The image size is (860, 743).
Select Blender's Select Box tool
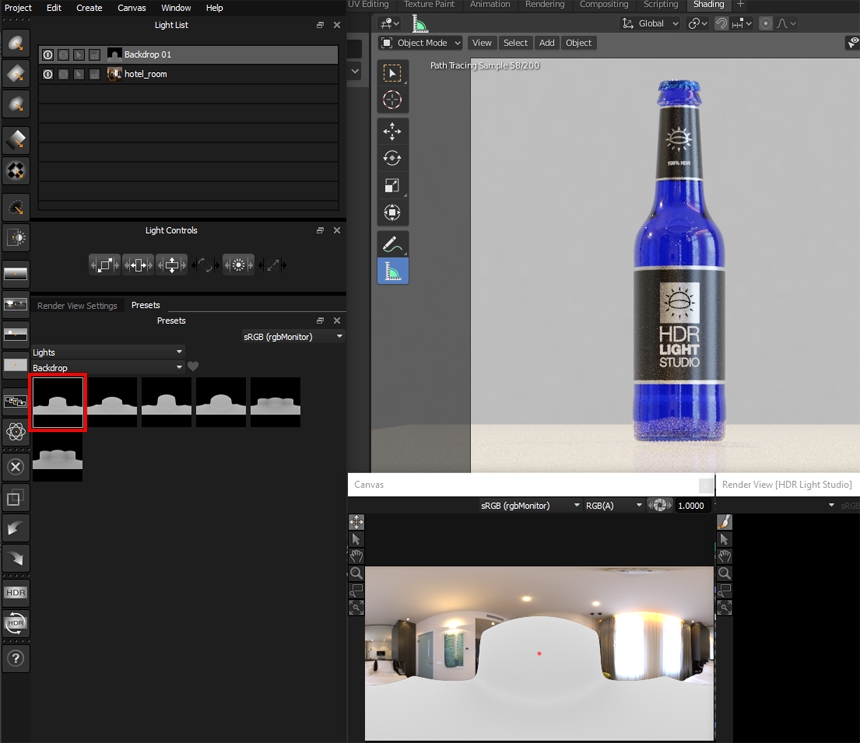click(392, 73)
